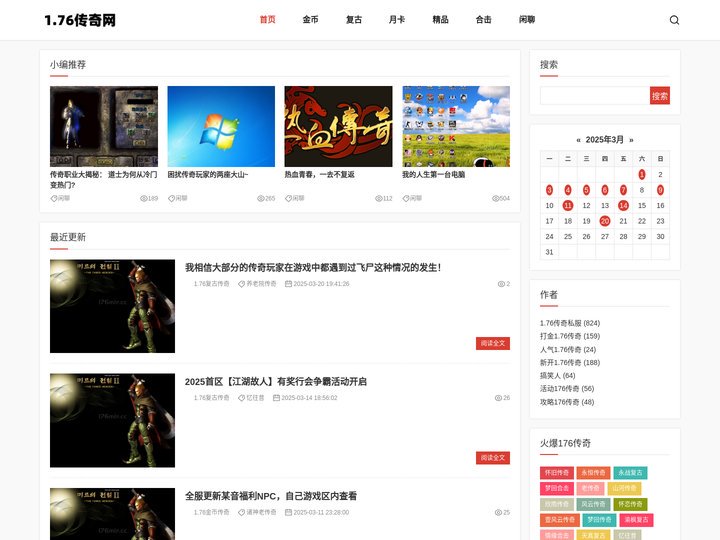
Task: Open author 人气1.76传奇 (24)
Action: [x=568, y=349]
